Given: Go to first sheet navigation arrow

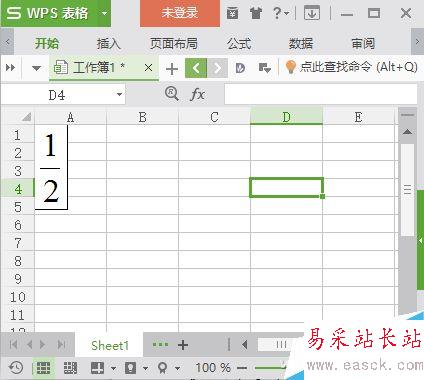Looking at the screenshot, I should click(x=13, y=344).
